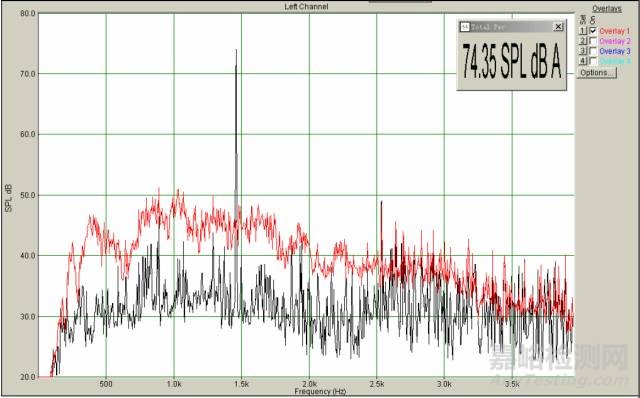Click the Set button numbered 2
This screenshot has width=640, height=398.
(x=582, y=41)
